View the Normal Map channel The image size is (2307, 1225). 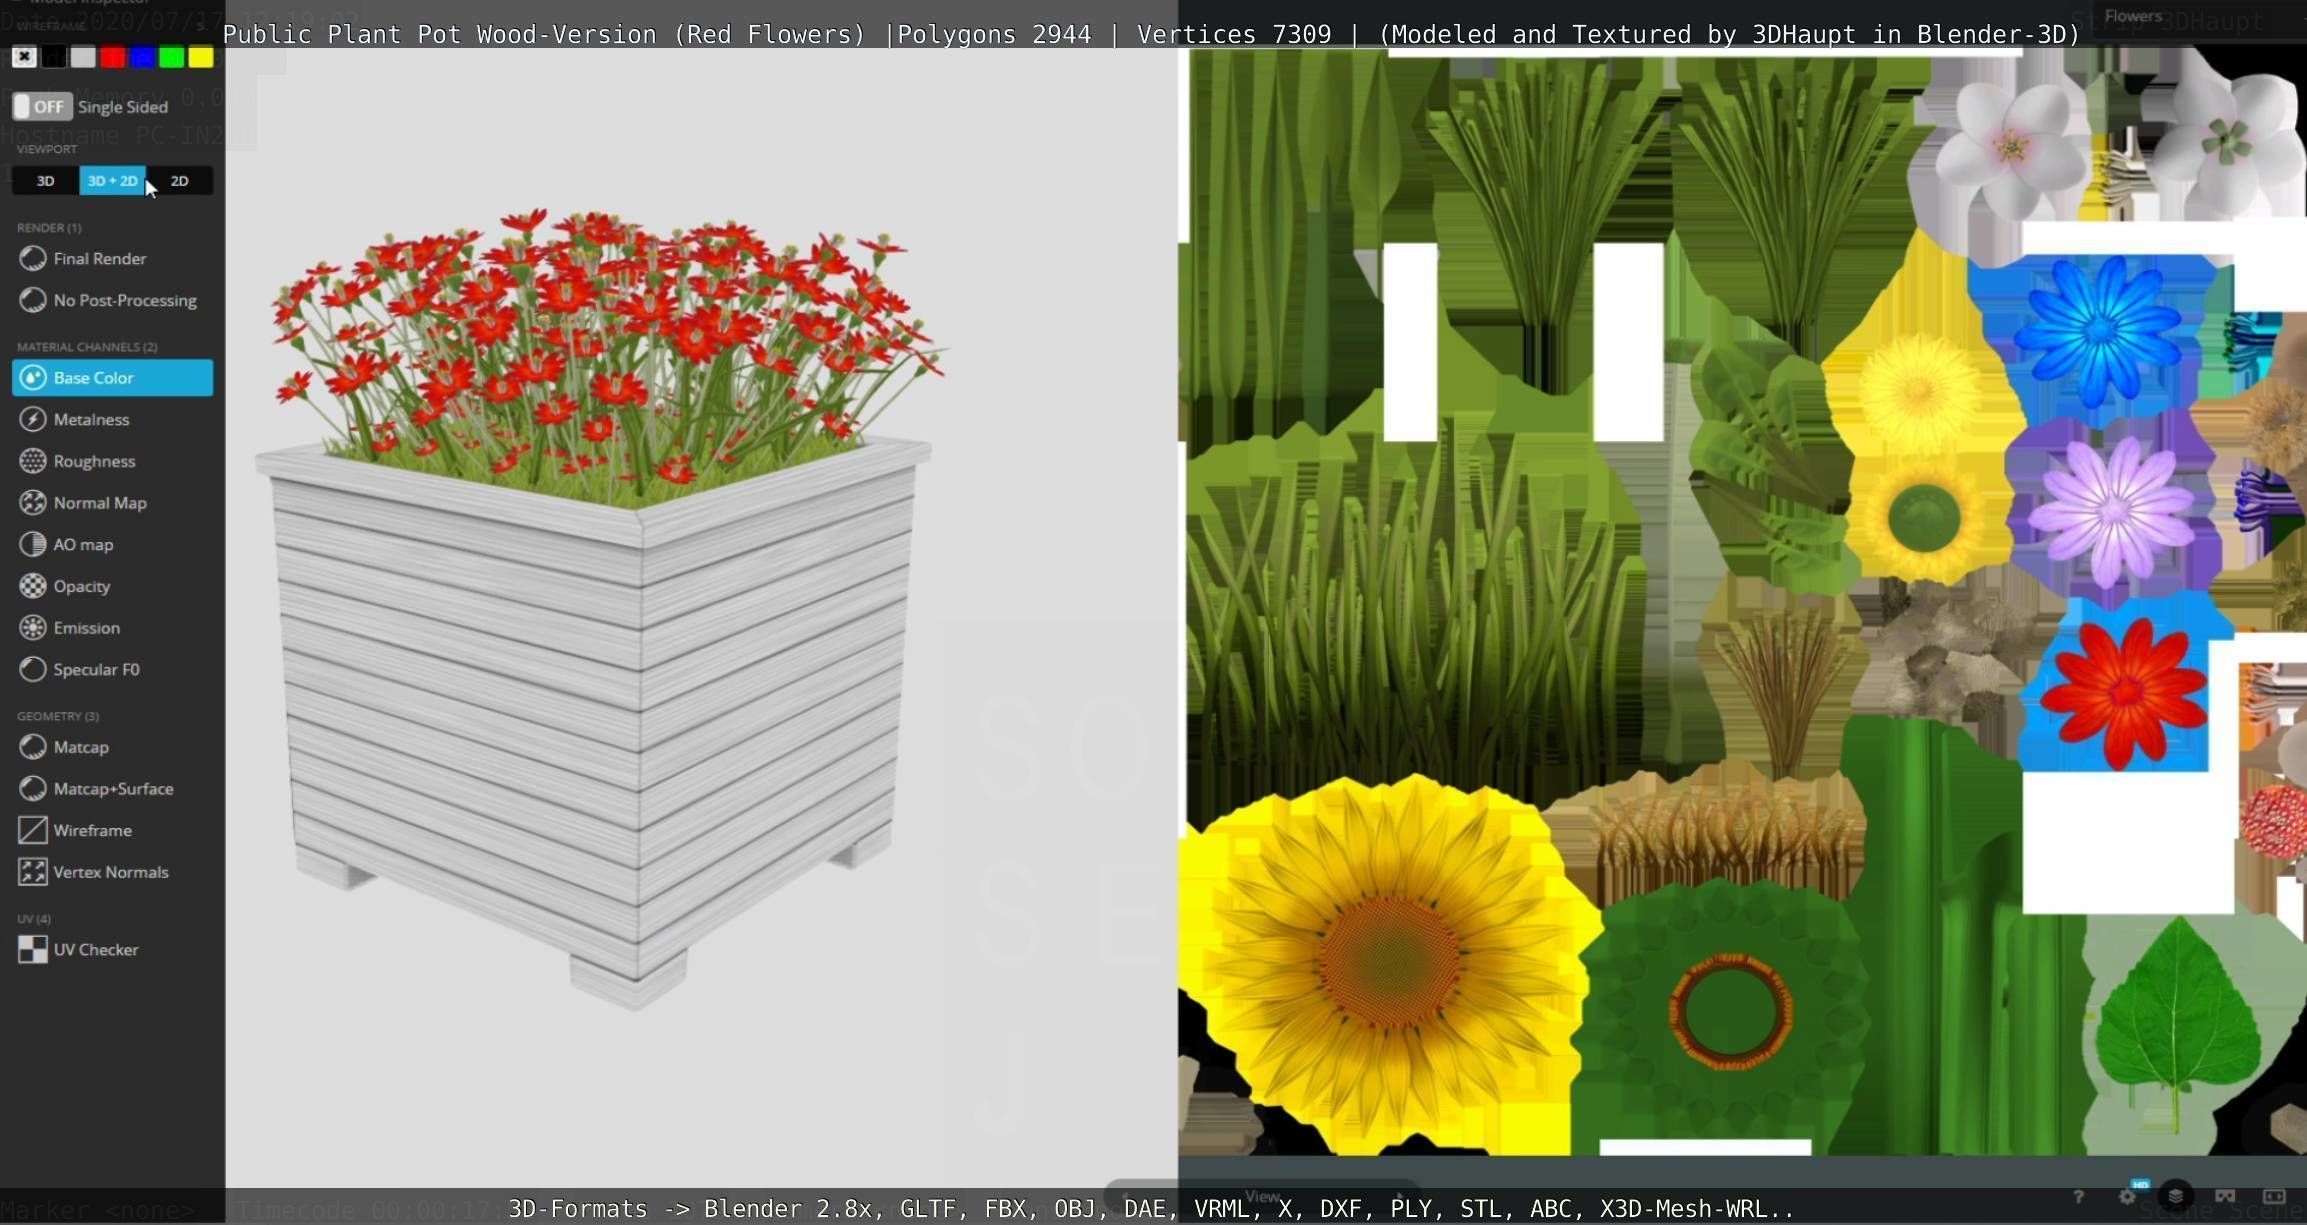point(112,503)
